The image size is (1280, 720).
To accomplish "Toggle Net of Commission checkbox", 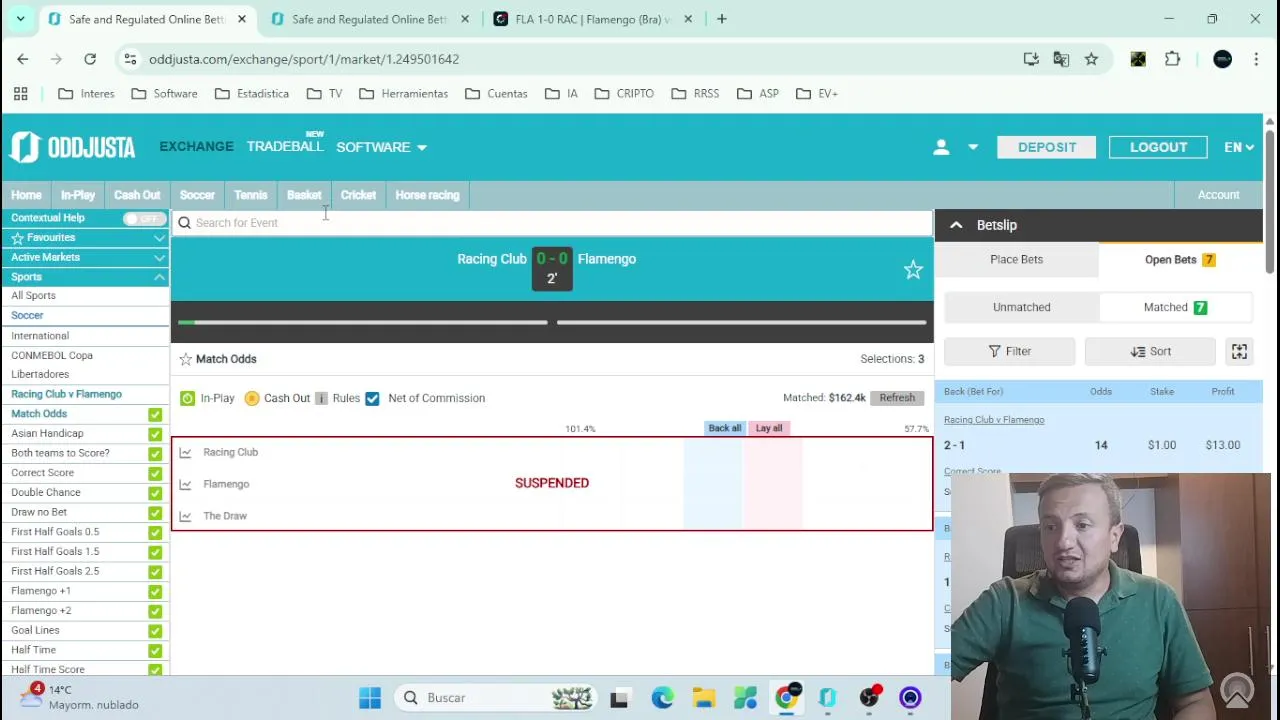I will tap(372, 398).
